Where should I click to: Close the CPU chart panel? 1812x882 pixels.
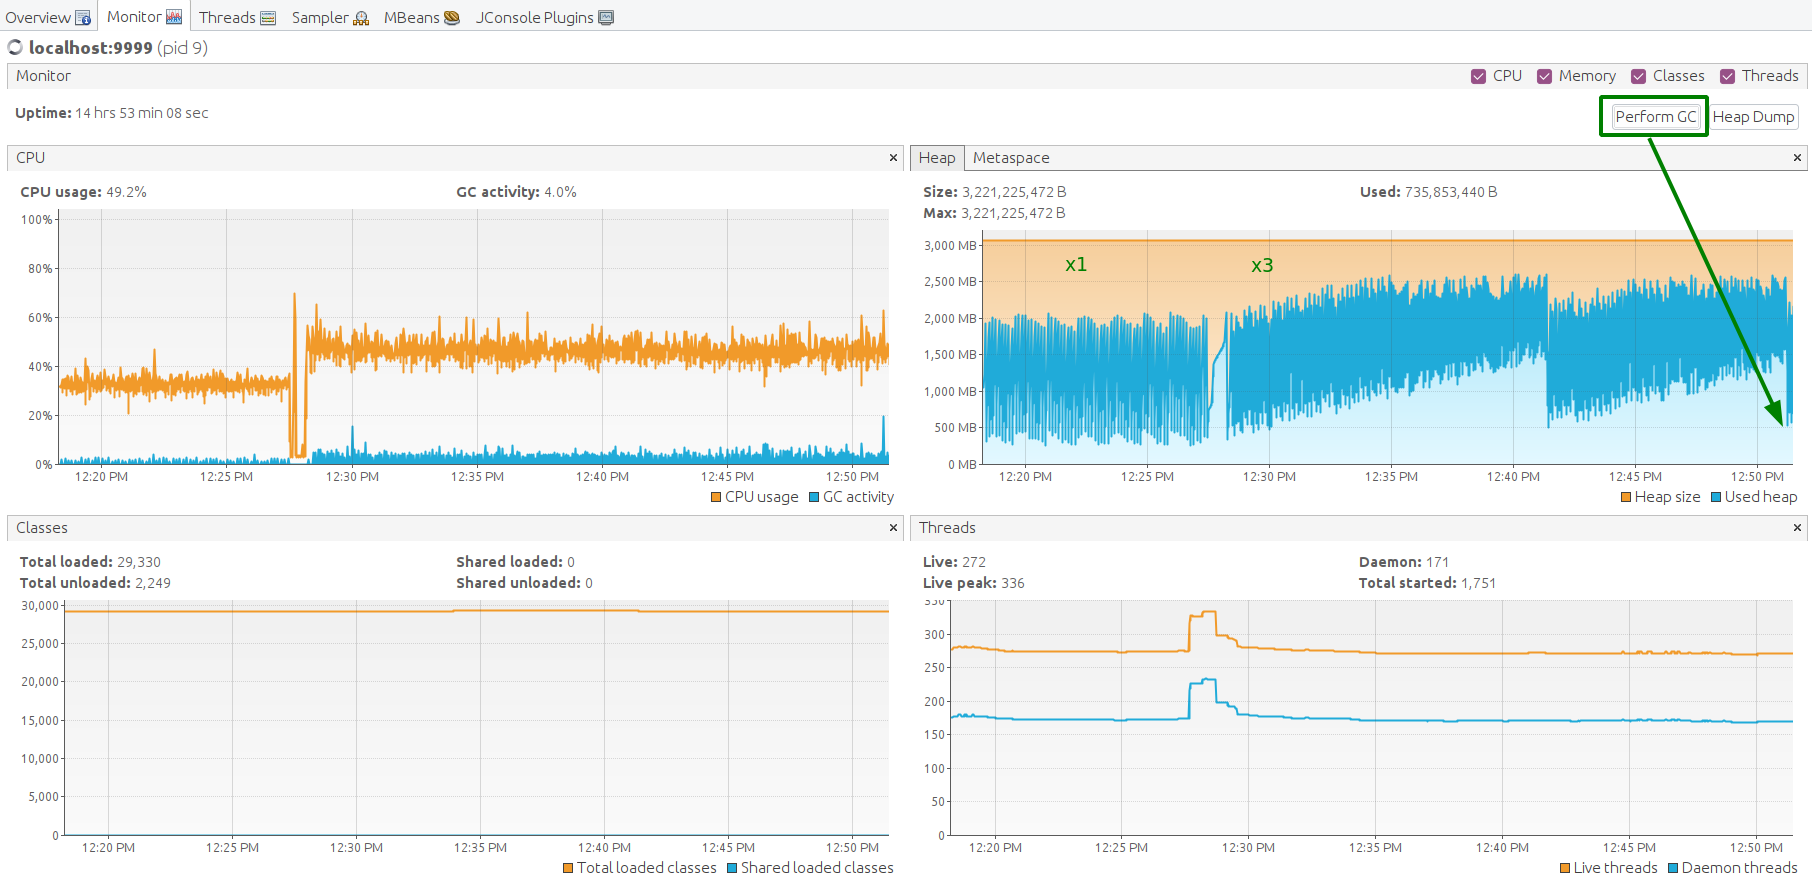[x=894, y=158]
